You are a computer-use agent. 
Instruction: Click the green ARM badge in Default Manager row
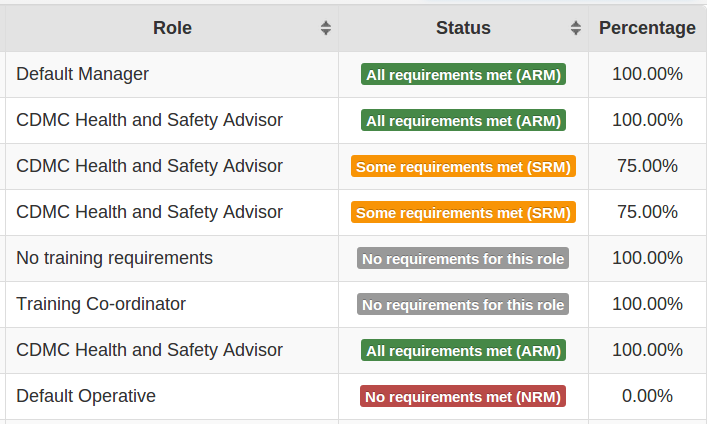click(x=463, y=75)
